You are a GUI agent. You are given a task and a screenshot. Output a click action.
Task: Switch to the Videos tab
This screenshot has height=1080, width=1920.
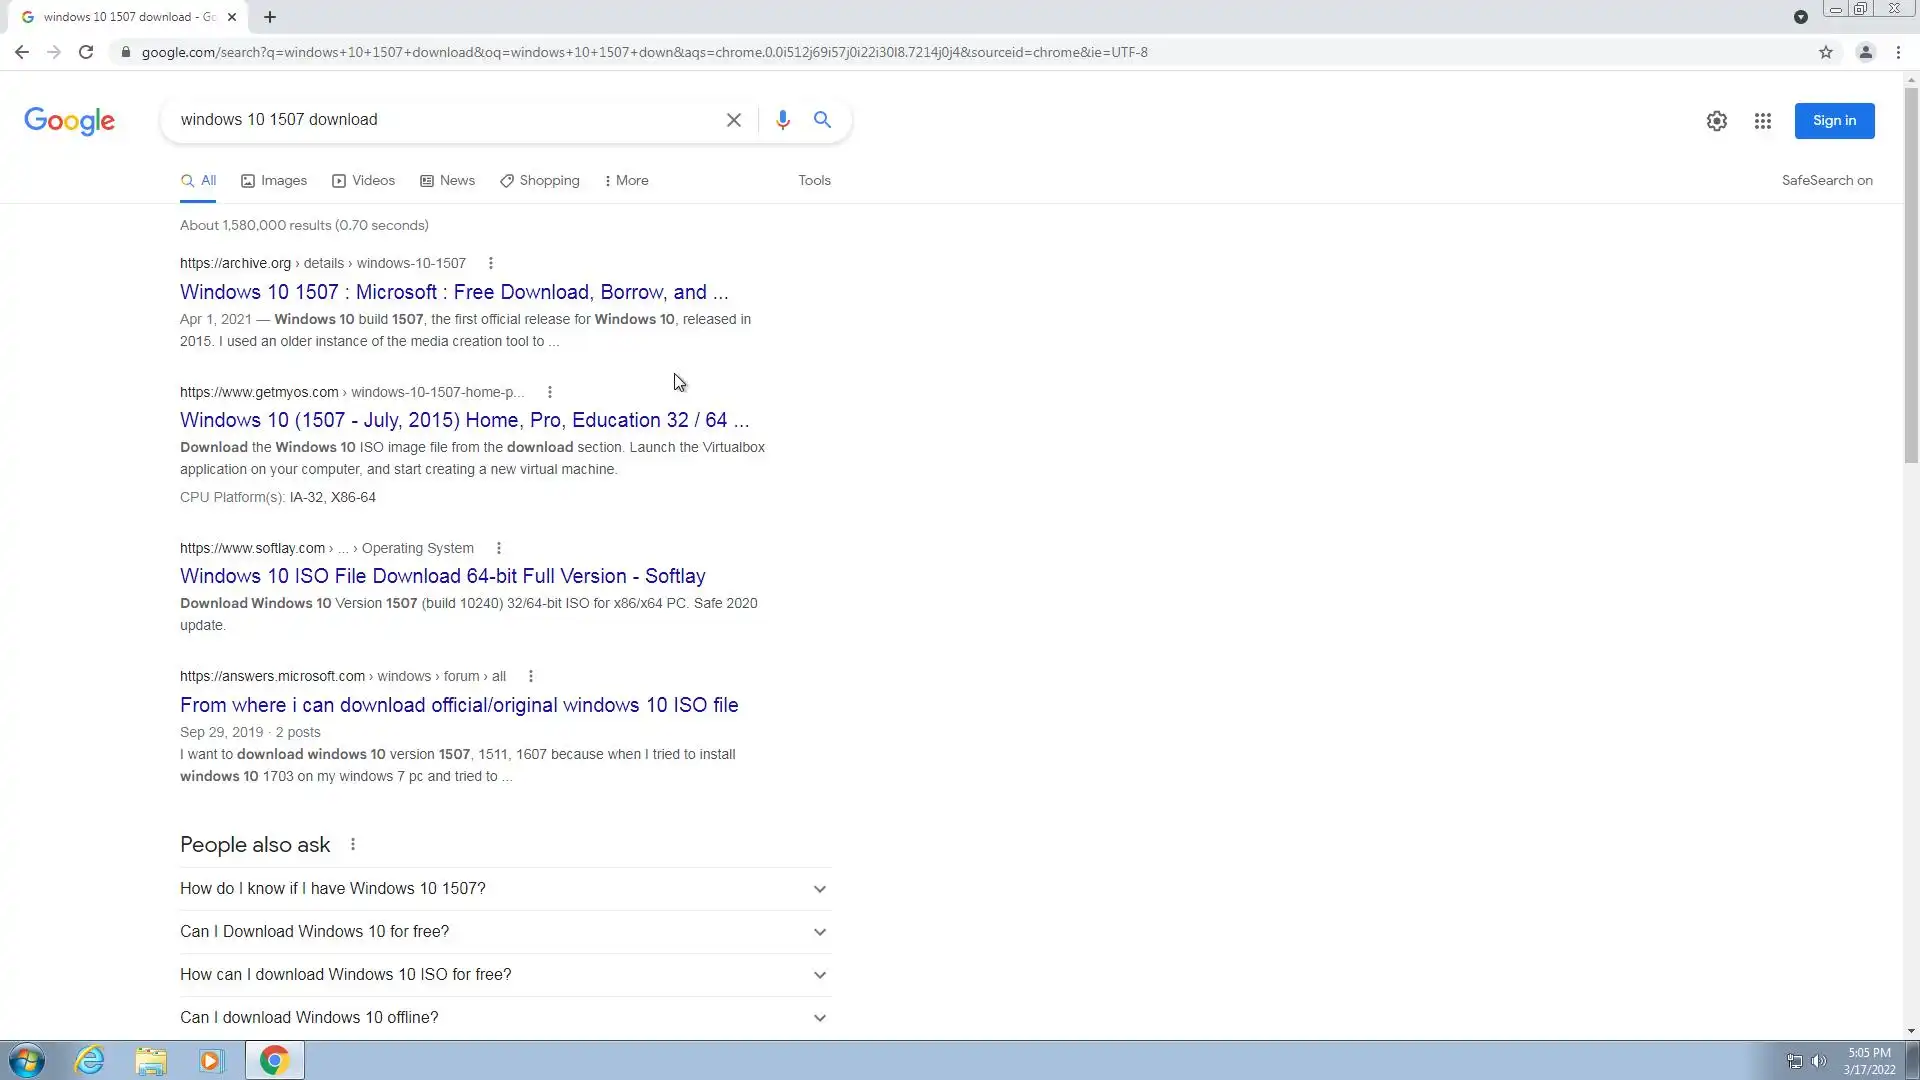click(x=364, y=181)
